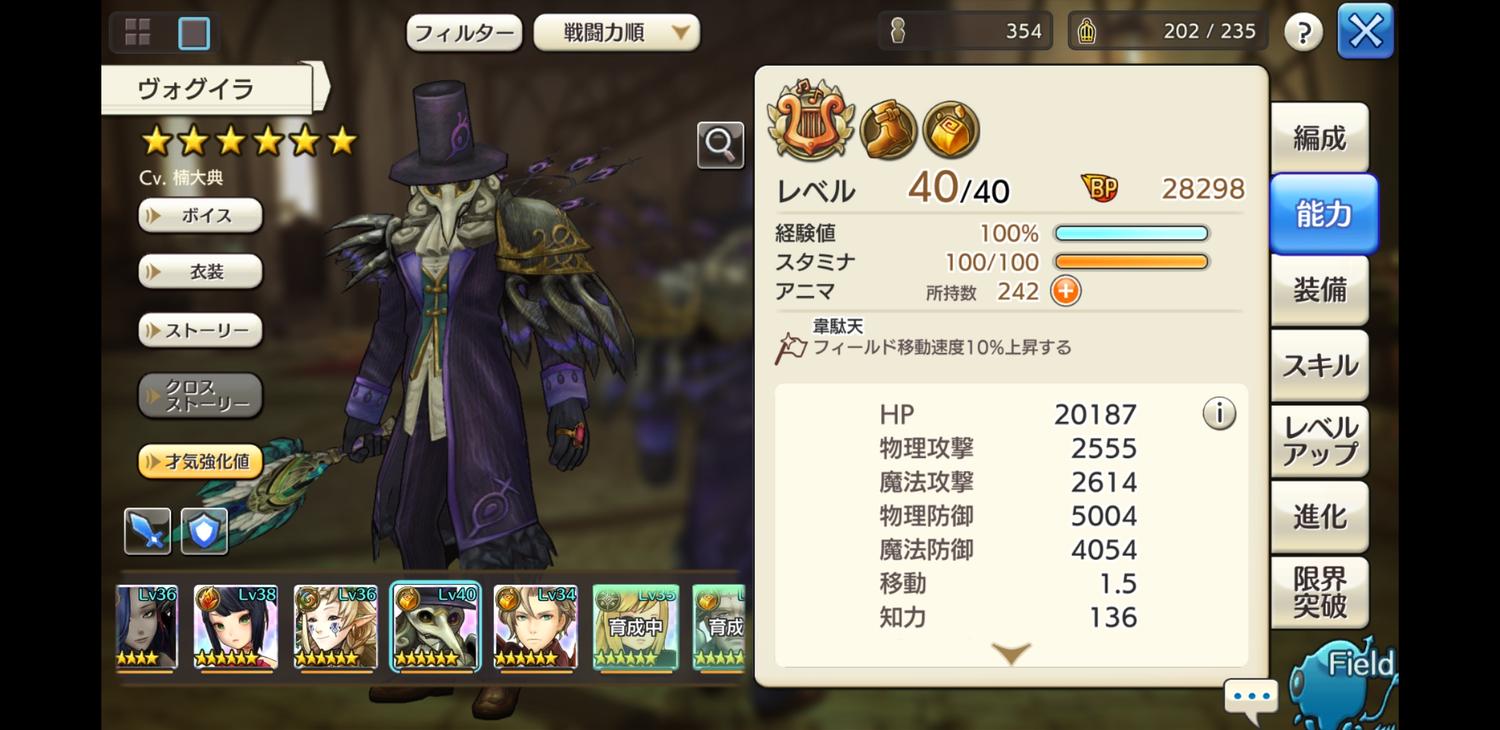Switch to the 装備 tab
Screen dimensions: 1500x730
1320,290
